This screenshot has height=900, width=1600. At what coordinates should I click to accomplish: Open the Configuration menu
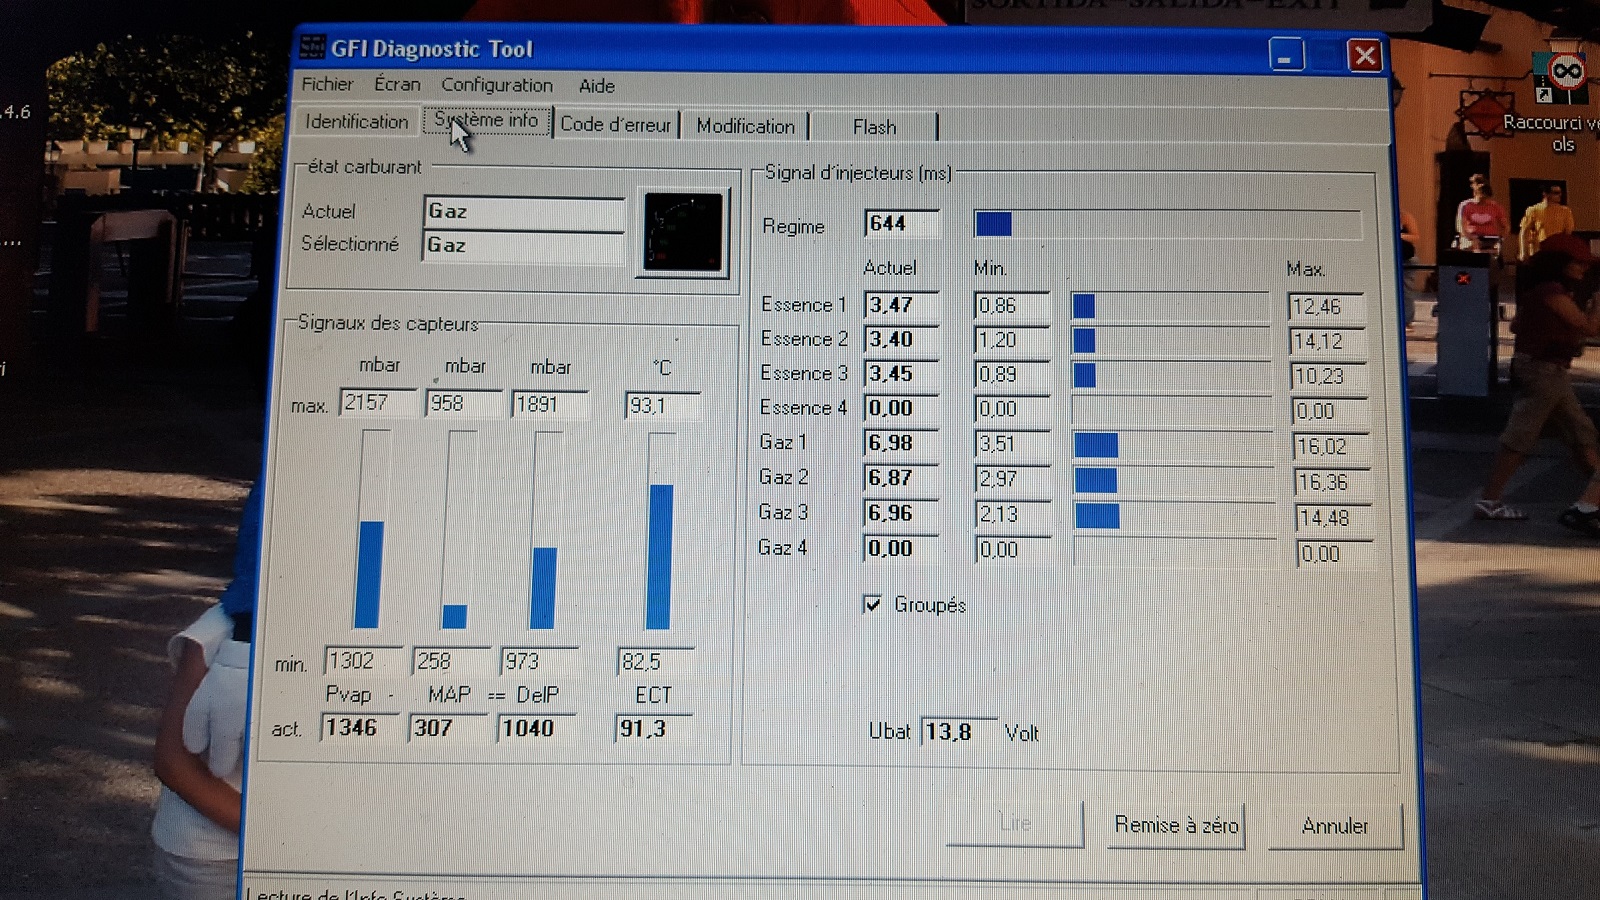(496, 85)
